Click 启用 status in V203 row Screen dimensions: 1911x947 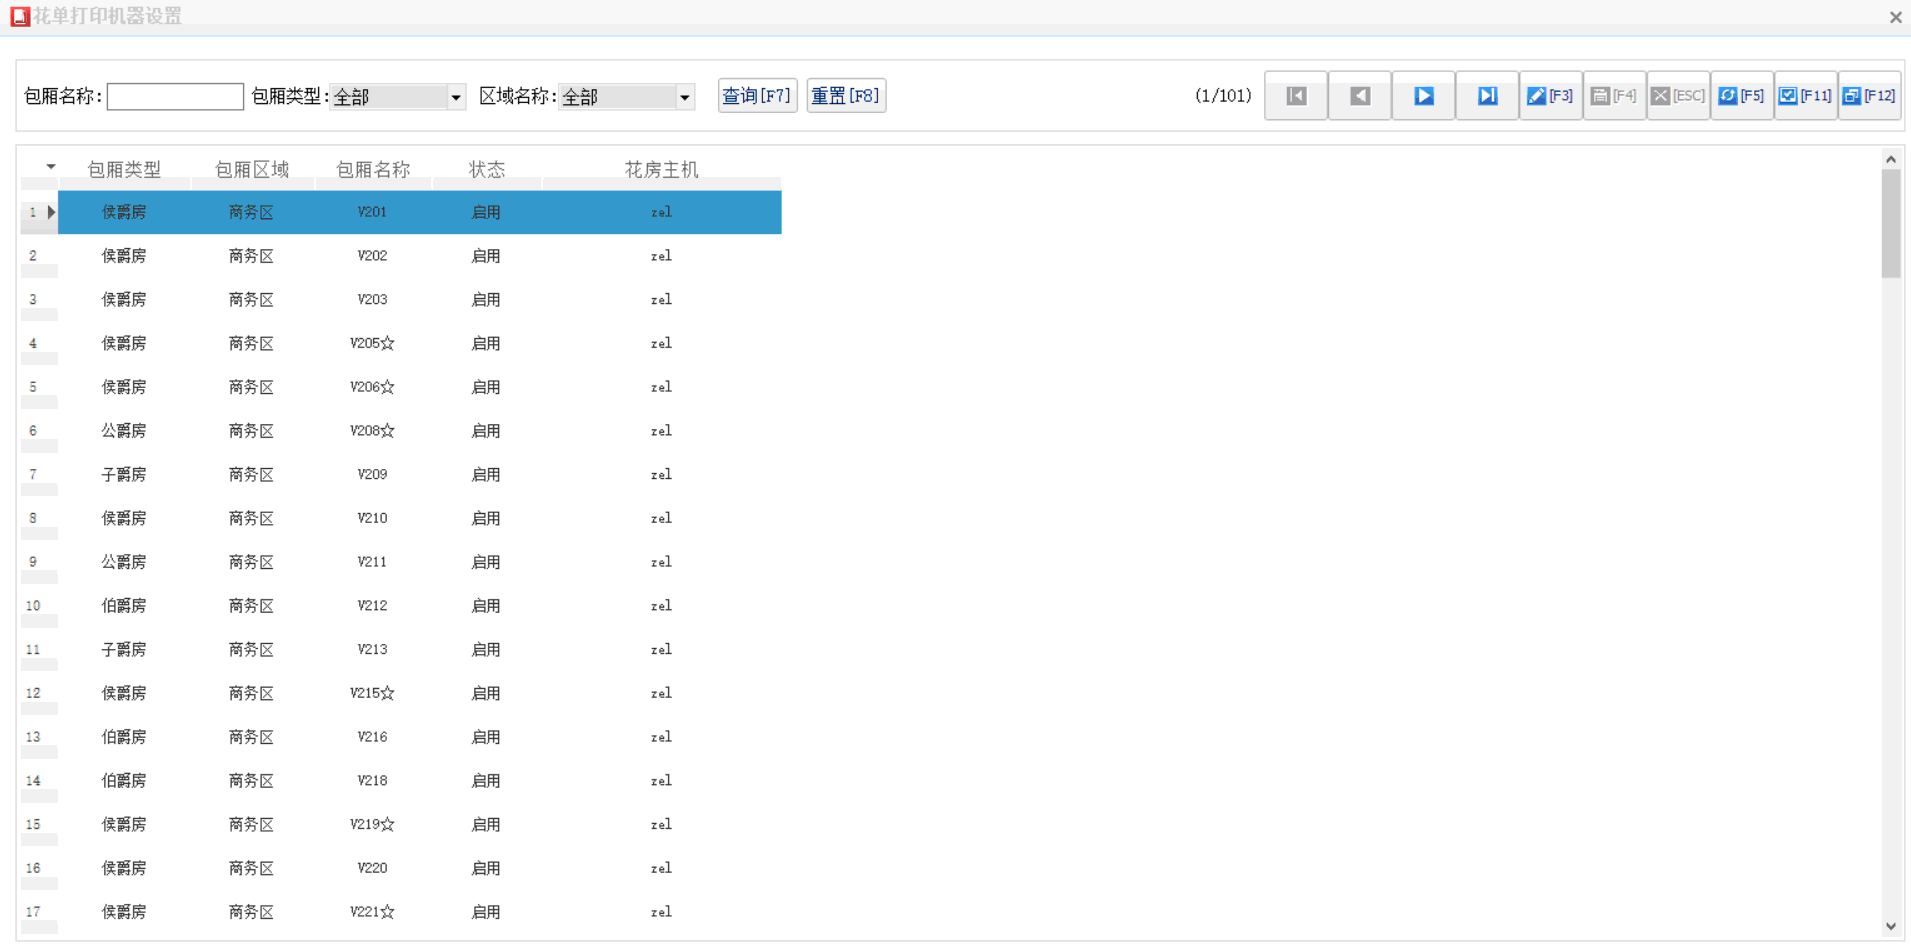486,300
